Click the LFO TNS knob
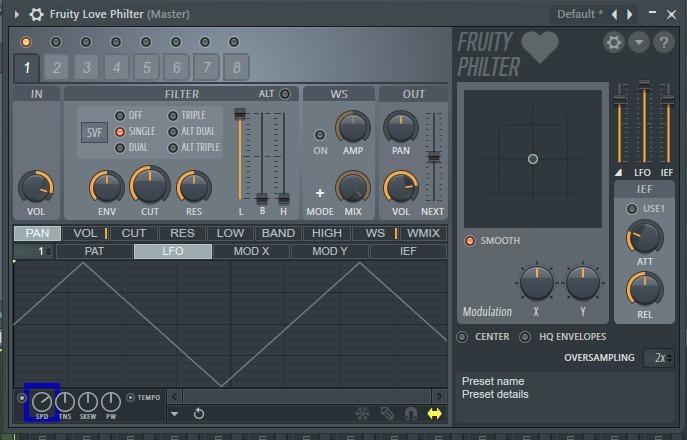 (65, 402)
